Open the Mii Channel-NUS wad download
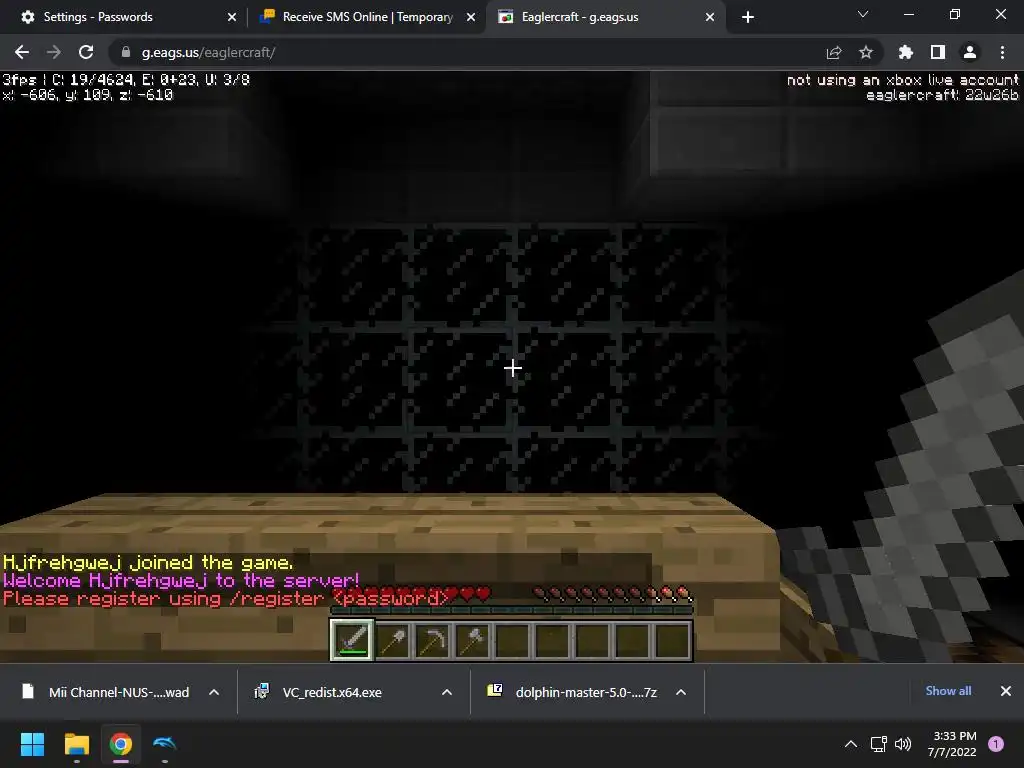 [108, 692]
